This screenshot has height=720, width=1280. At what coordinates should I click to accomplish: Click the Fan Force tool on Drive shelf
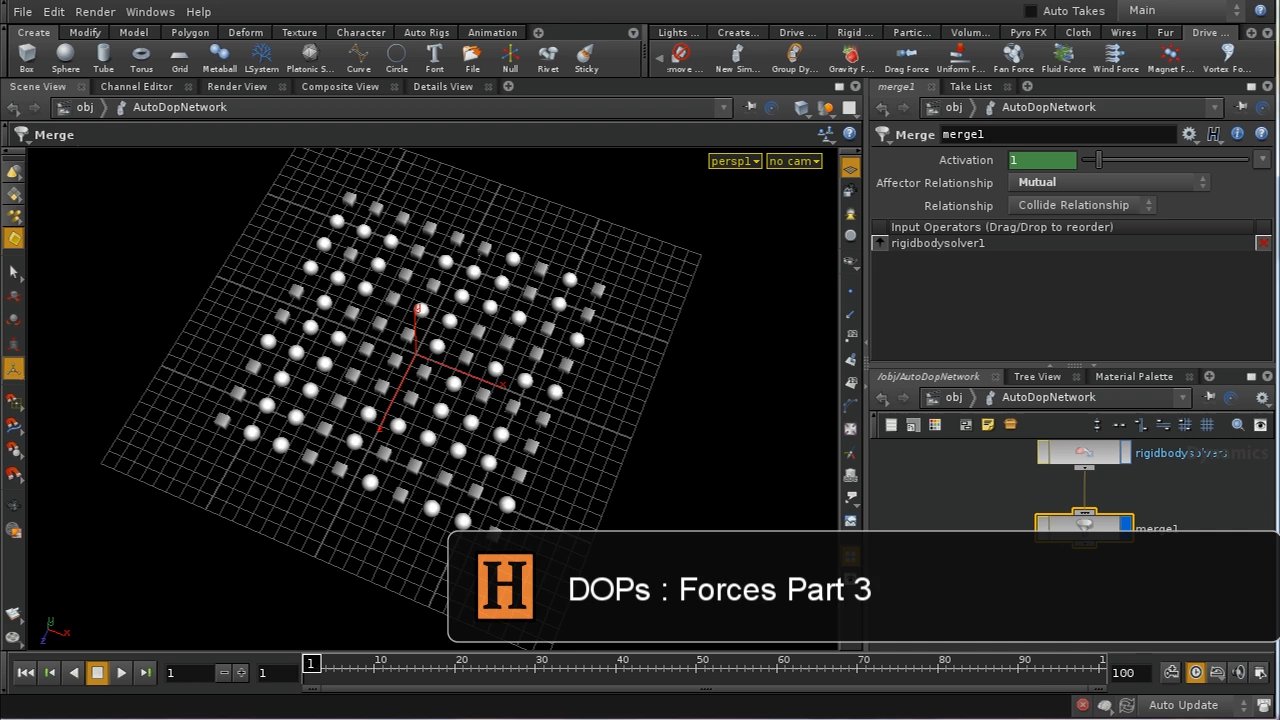pyautogui.click(x=1012, y=57)
